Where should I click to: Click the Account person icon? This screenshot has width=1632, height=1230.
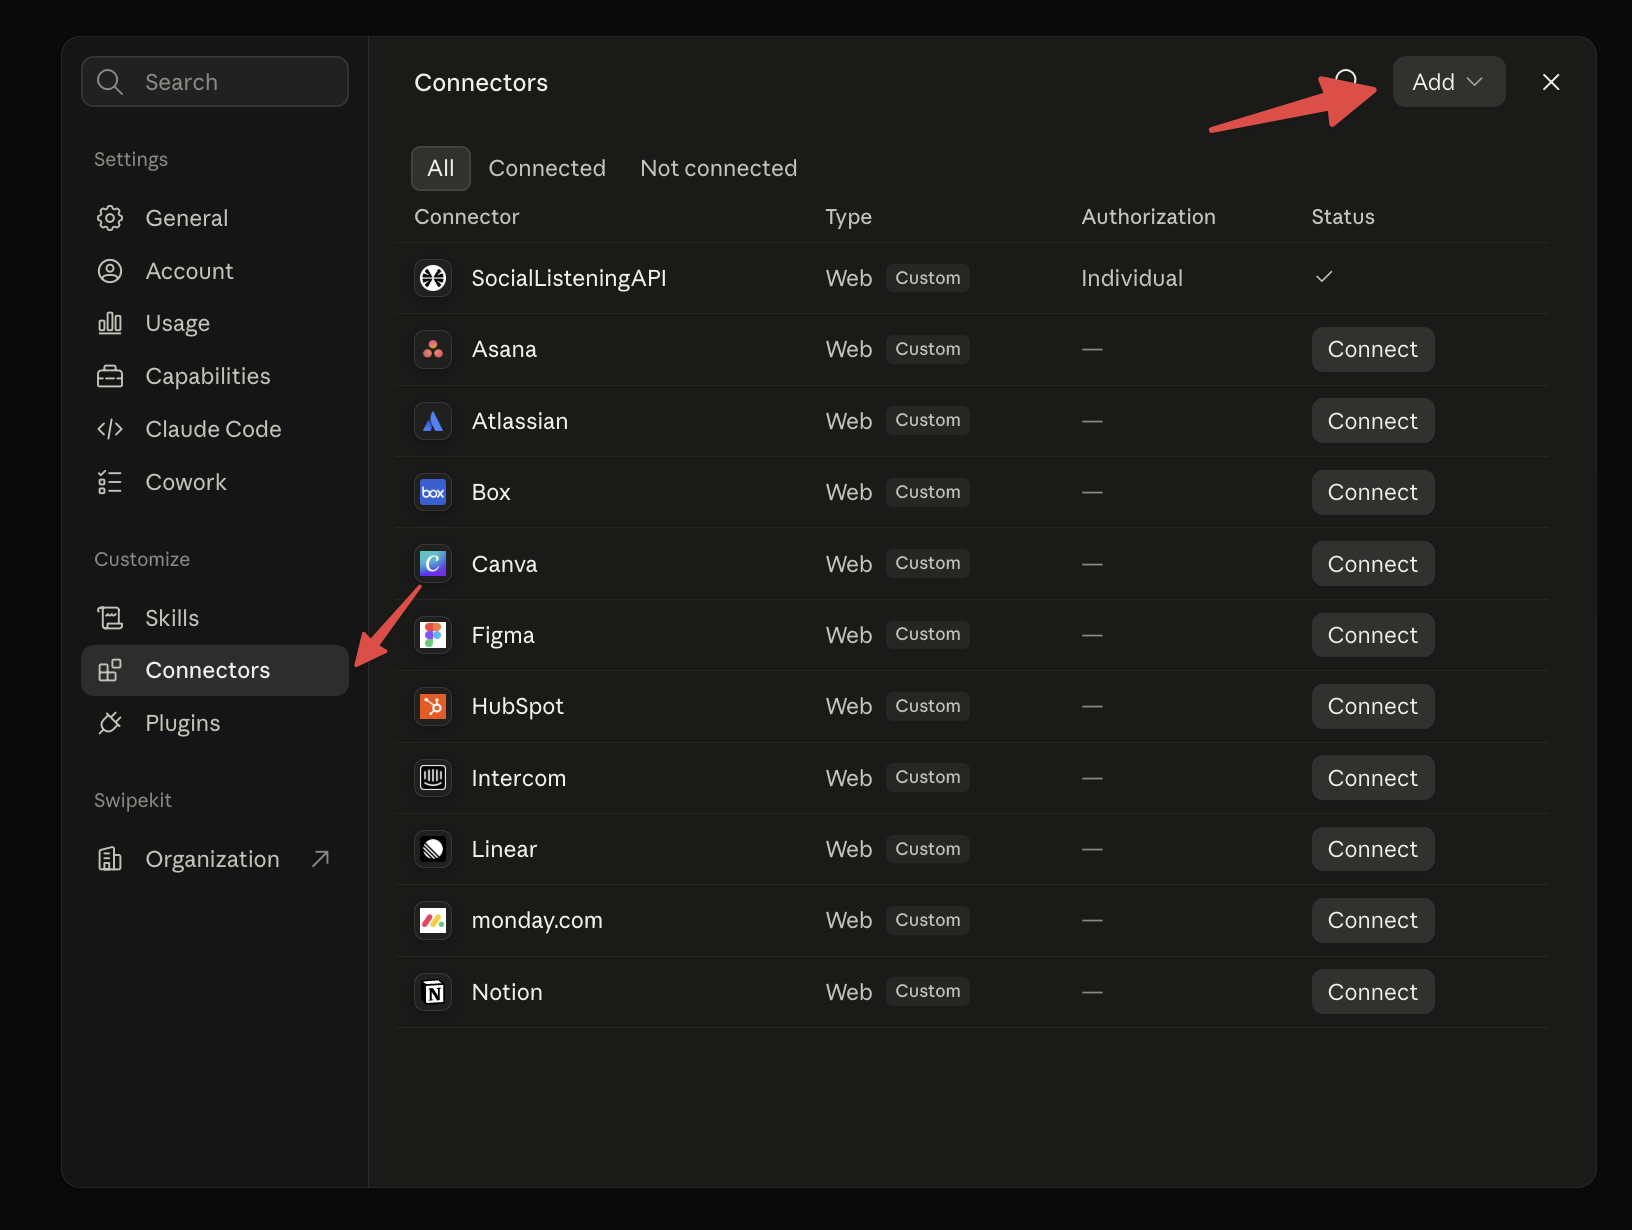click(110, 271)
